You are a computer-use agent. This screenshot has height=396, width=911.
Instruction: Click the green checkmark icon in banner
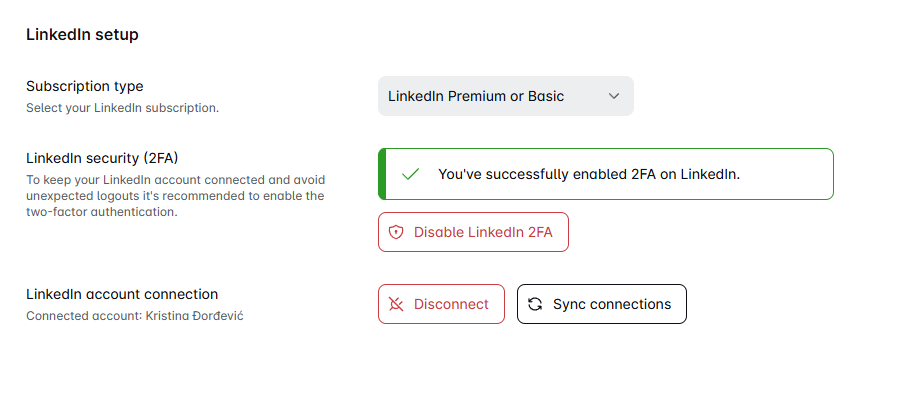410,174
